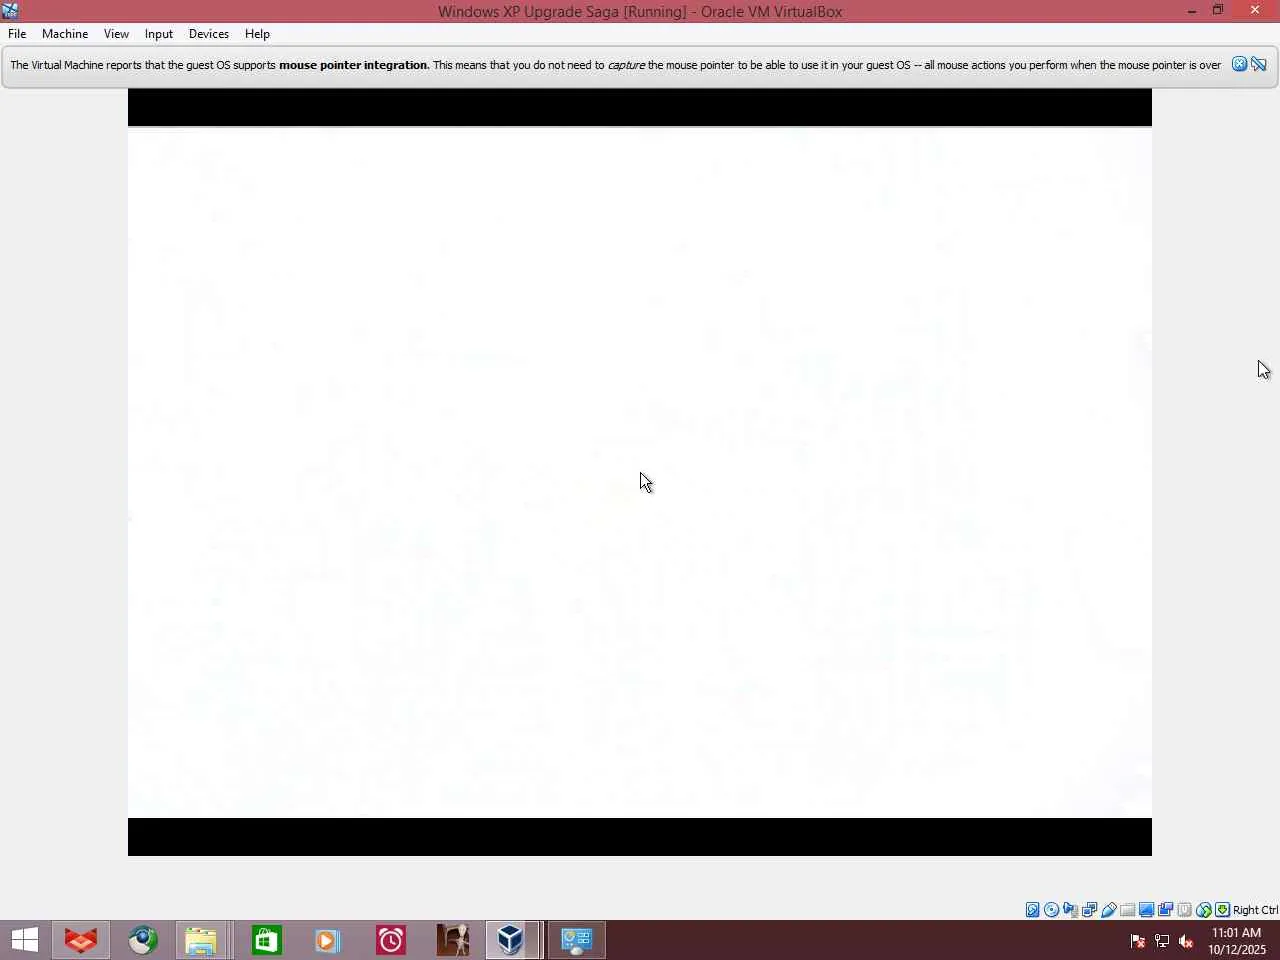Click the keyboard capture arrow indicator

pos(1223,910)
